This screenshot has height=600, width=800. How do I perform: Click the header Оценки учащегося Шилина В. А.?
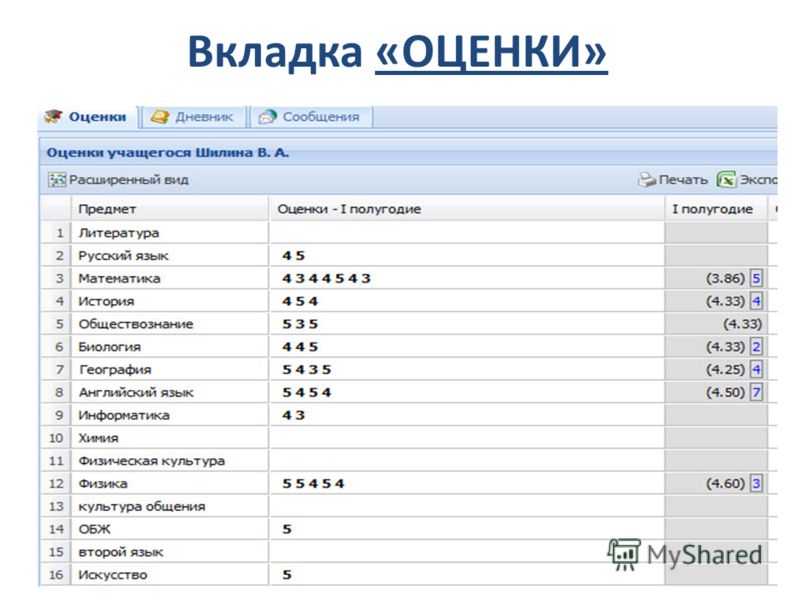(x=168, y=153)
